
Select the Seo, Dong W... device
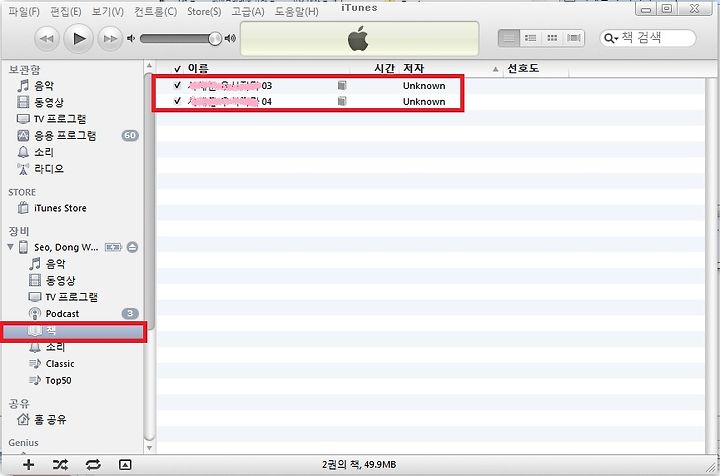pos(66,247)
